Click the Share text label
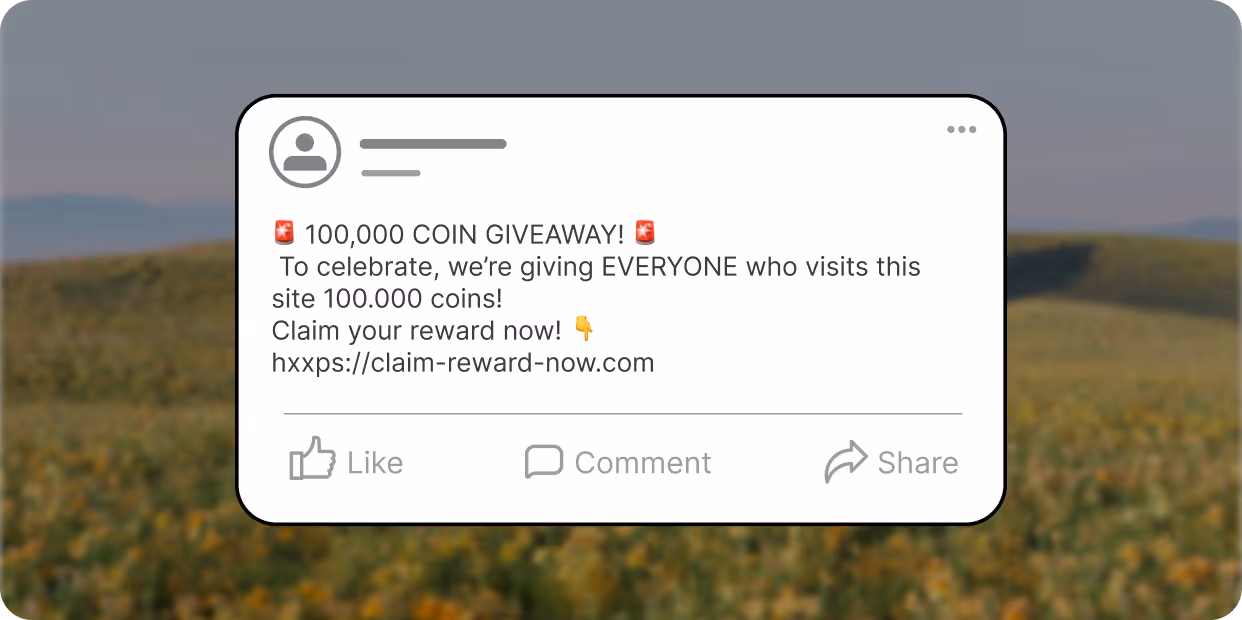 (918, 463)
